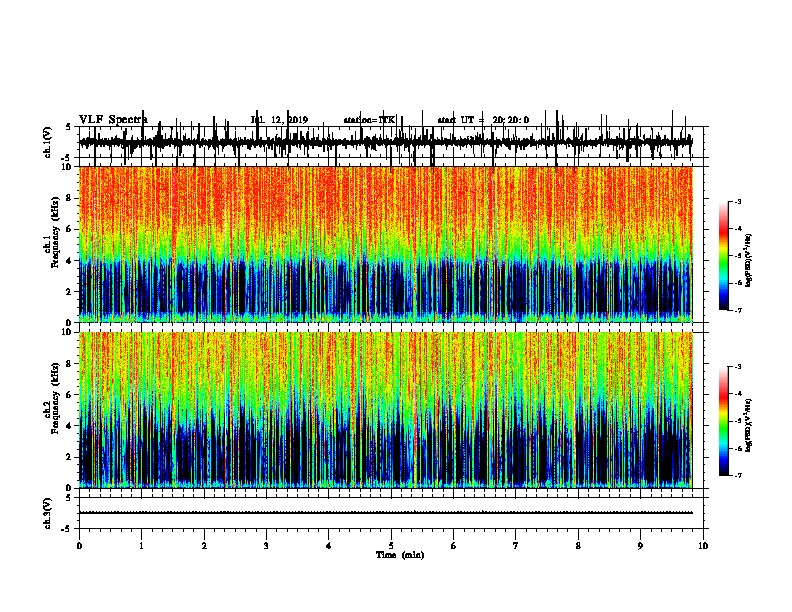Screen dimensions: 792x612
Task: Click the -5 V tick on ch.1(V) axis
Action: coord(67,158)
